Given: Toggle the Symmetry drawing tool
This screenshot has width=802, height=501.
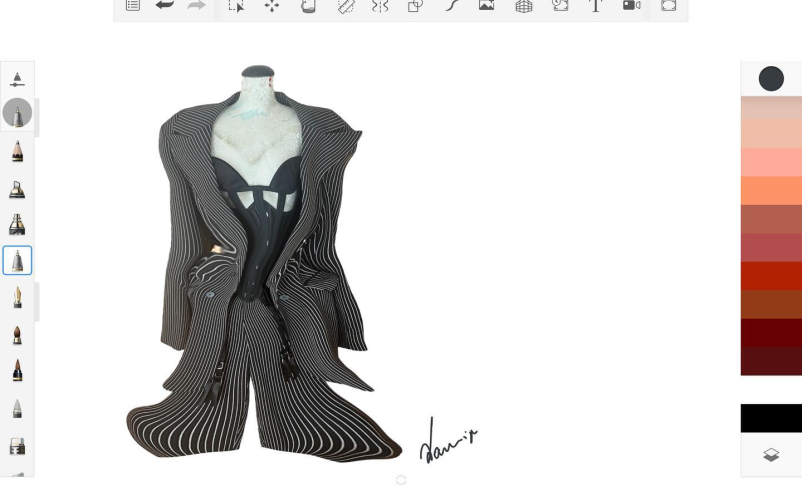Looking at the screenshot, I should 380,6.
